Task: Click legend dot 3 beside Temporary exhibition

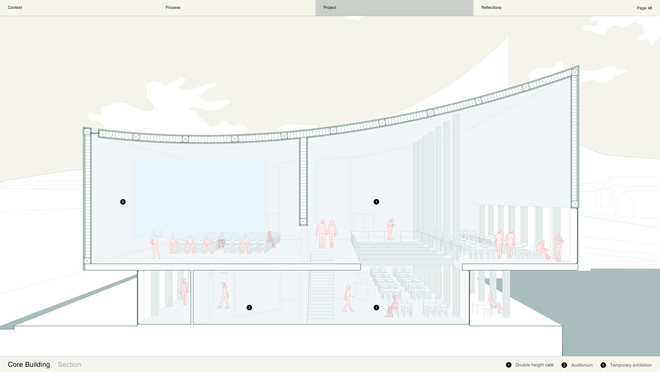Action: (x=603, y=365)
